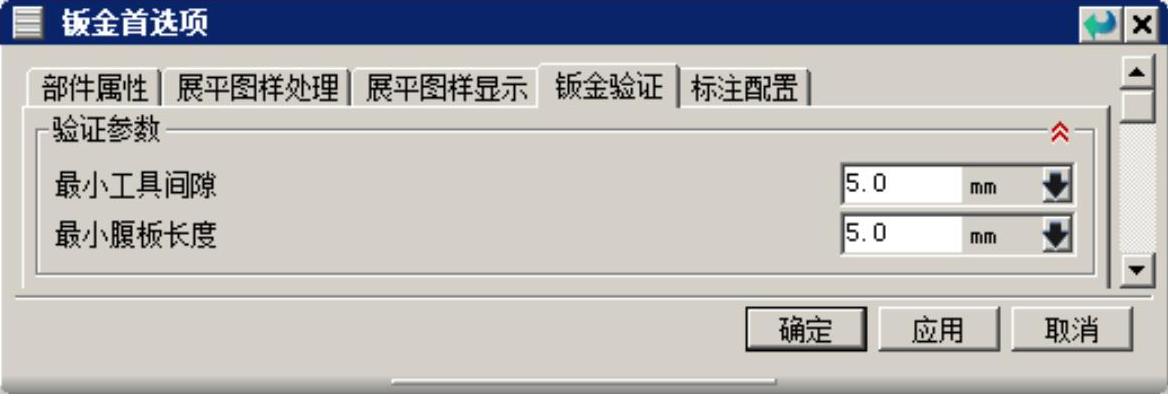This screenshot has height=400, width=1168.
Task: Click the scrollbar down arrow
Action: tap(1137, 270)
